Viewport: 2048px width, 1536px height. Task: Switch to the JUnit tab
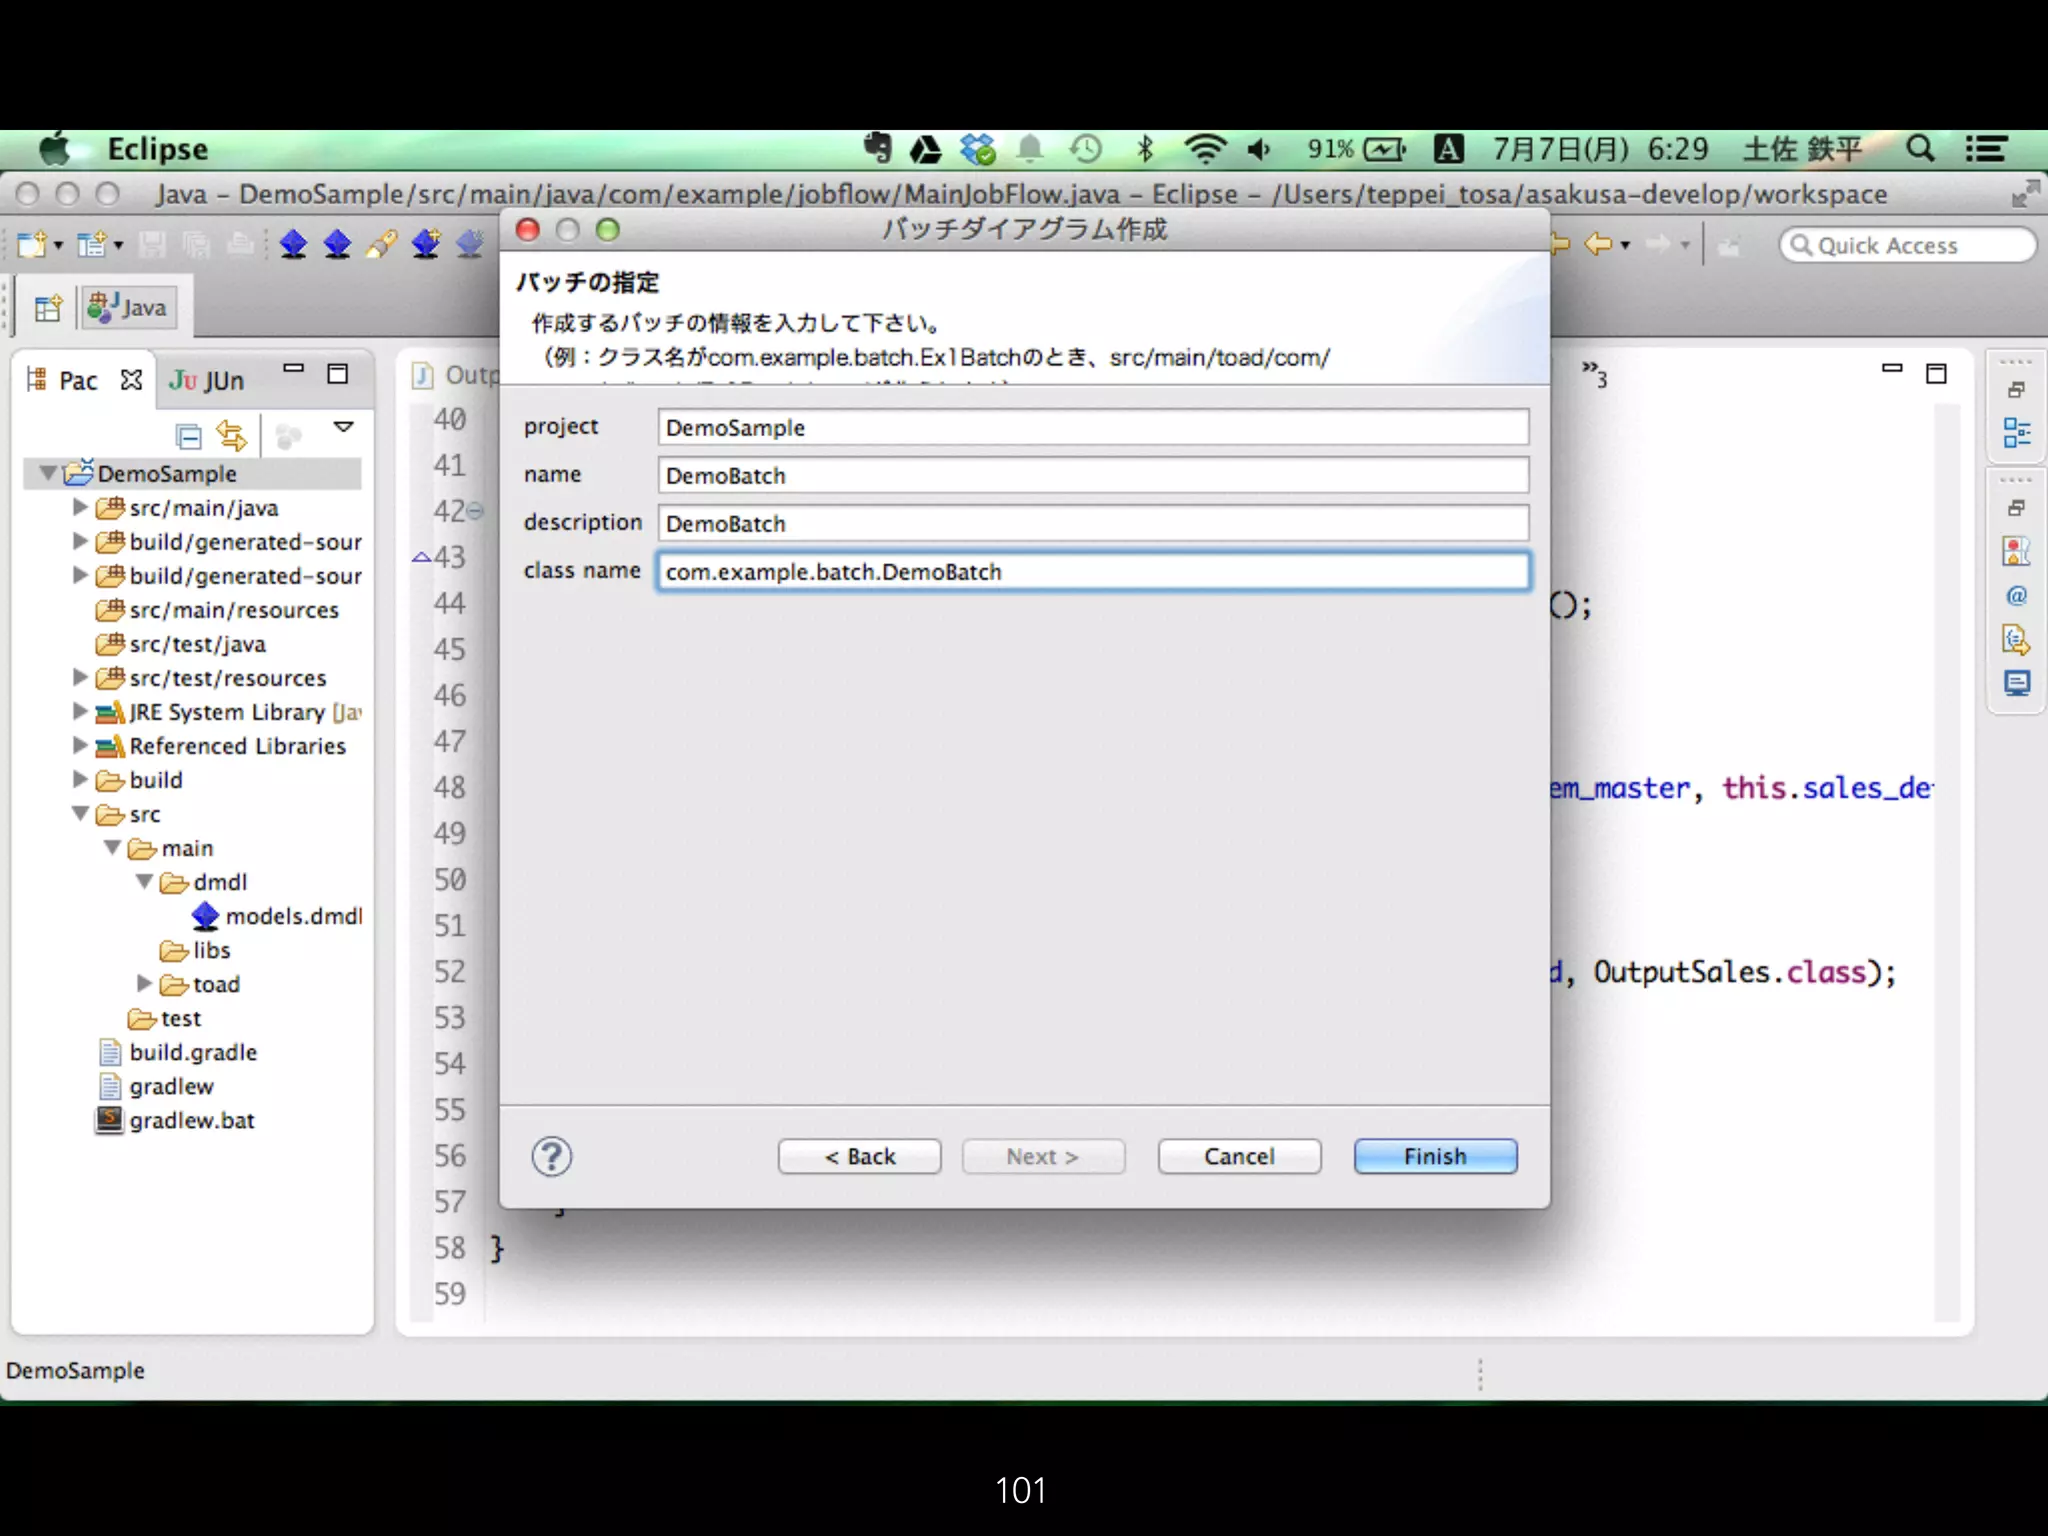(x=207, y=381)
